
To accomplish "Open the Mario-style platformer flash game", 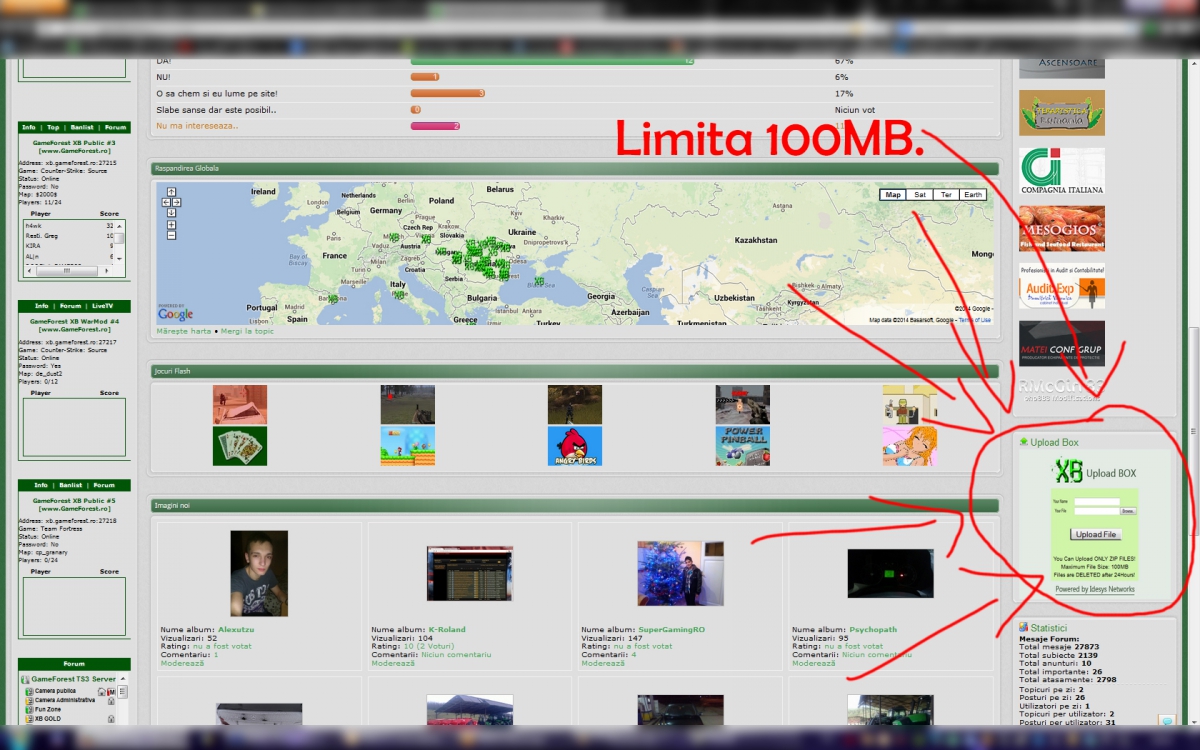I will pyautogui.click(x=407, y=446).
